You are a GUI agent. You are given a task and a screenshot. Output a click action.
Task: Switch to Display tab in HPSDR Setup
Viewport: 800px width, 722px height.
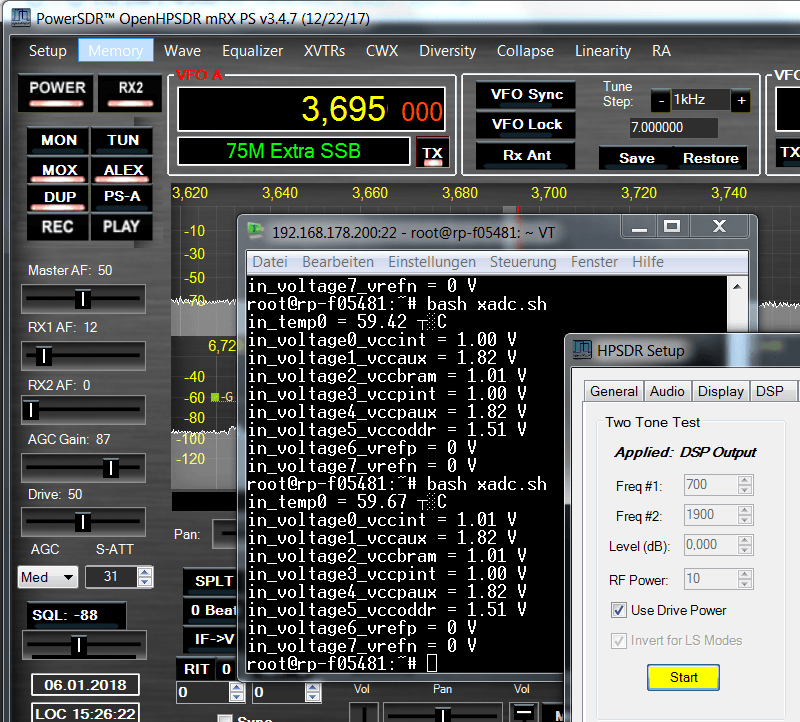720,391
